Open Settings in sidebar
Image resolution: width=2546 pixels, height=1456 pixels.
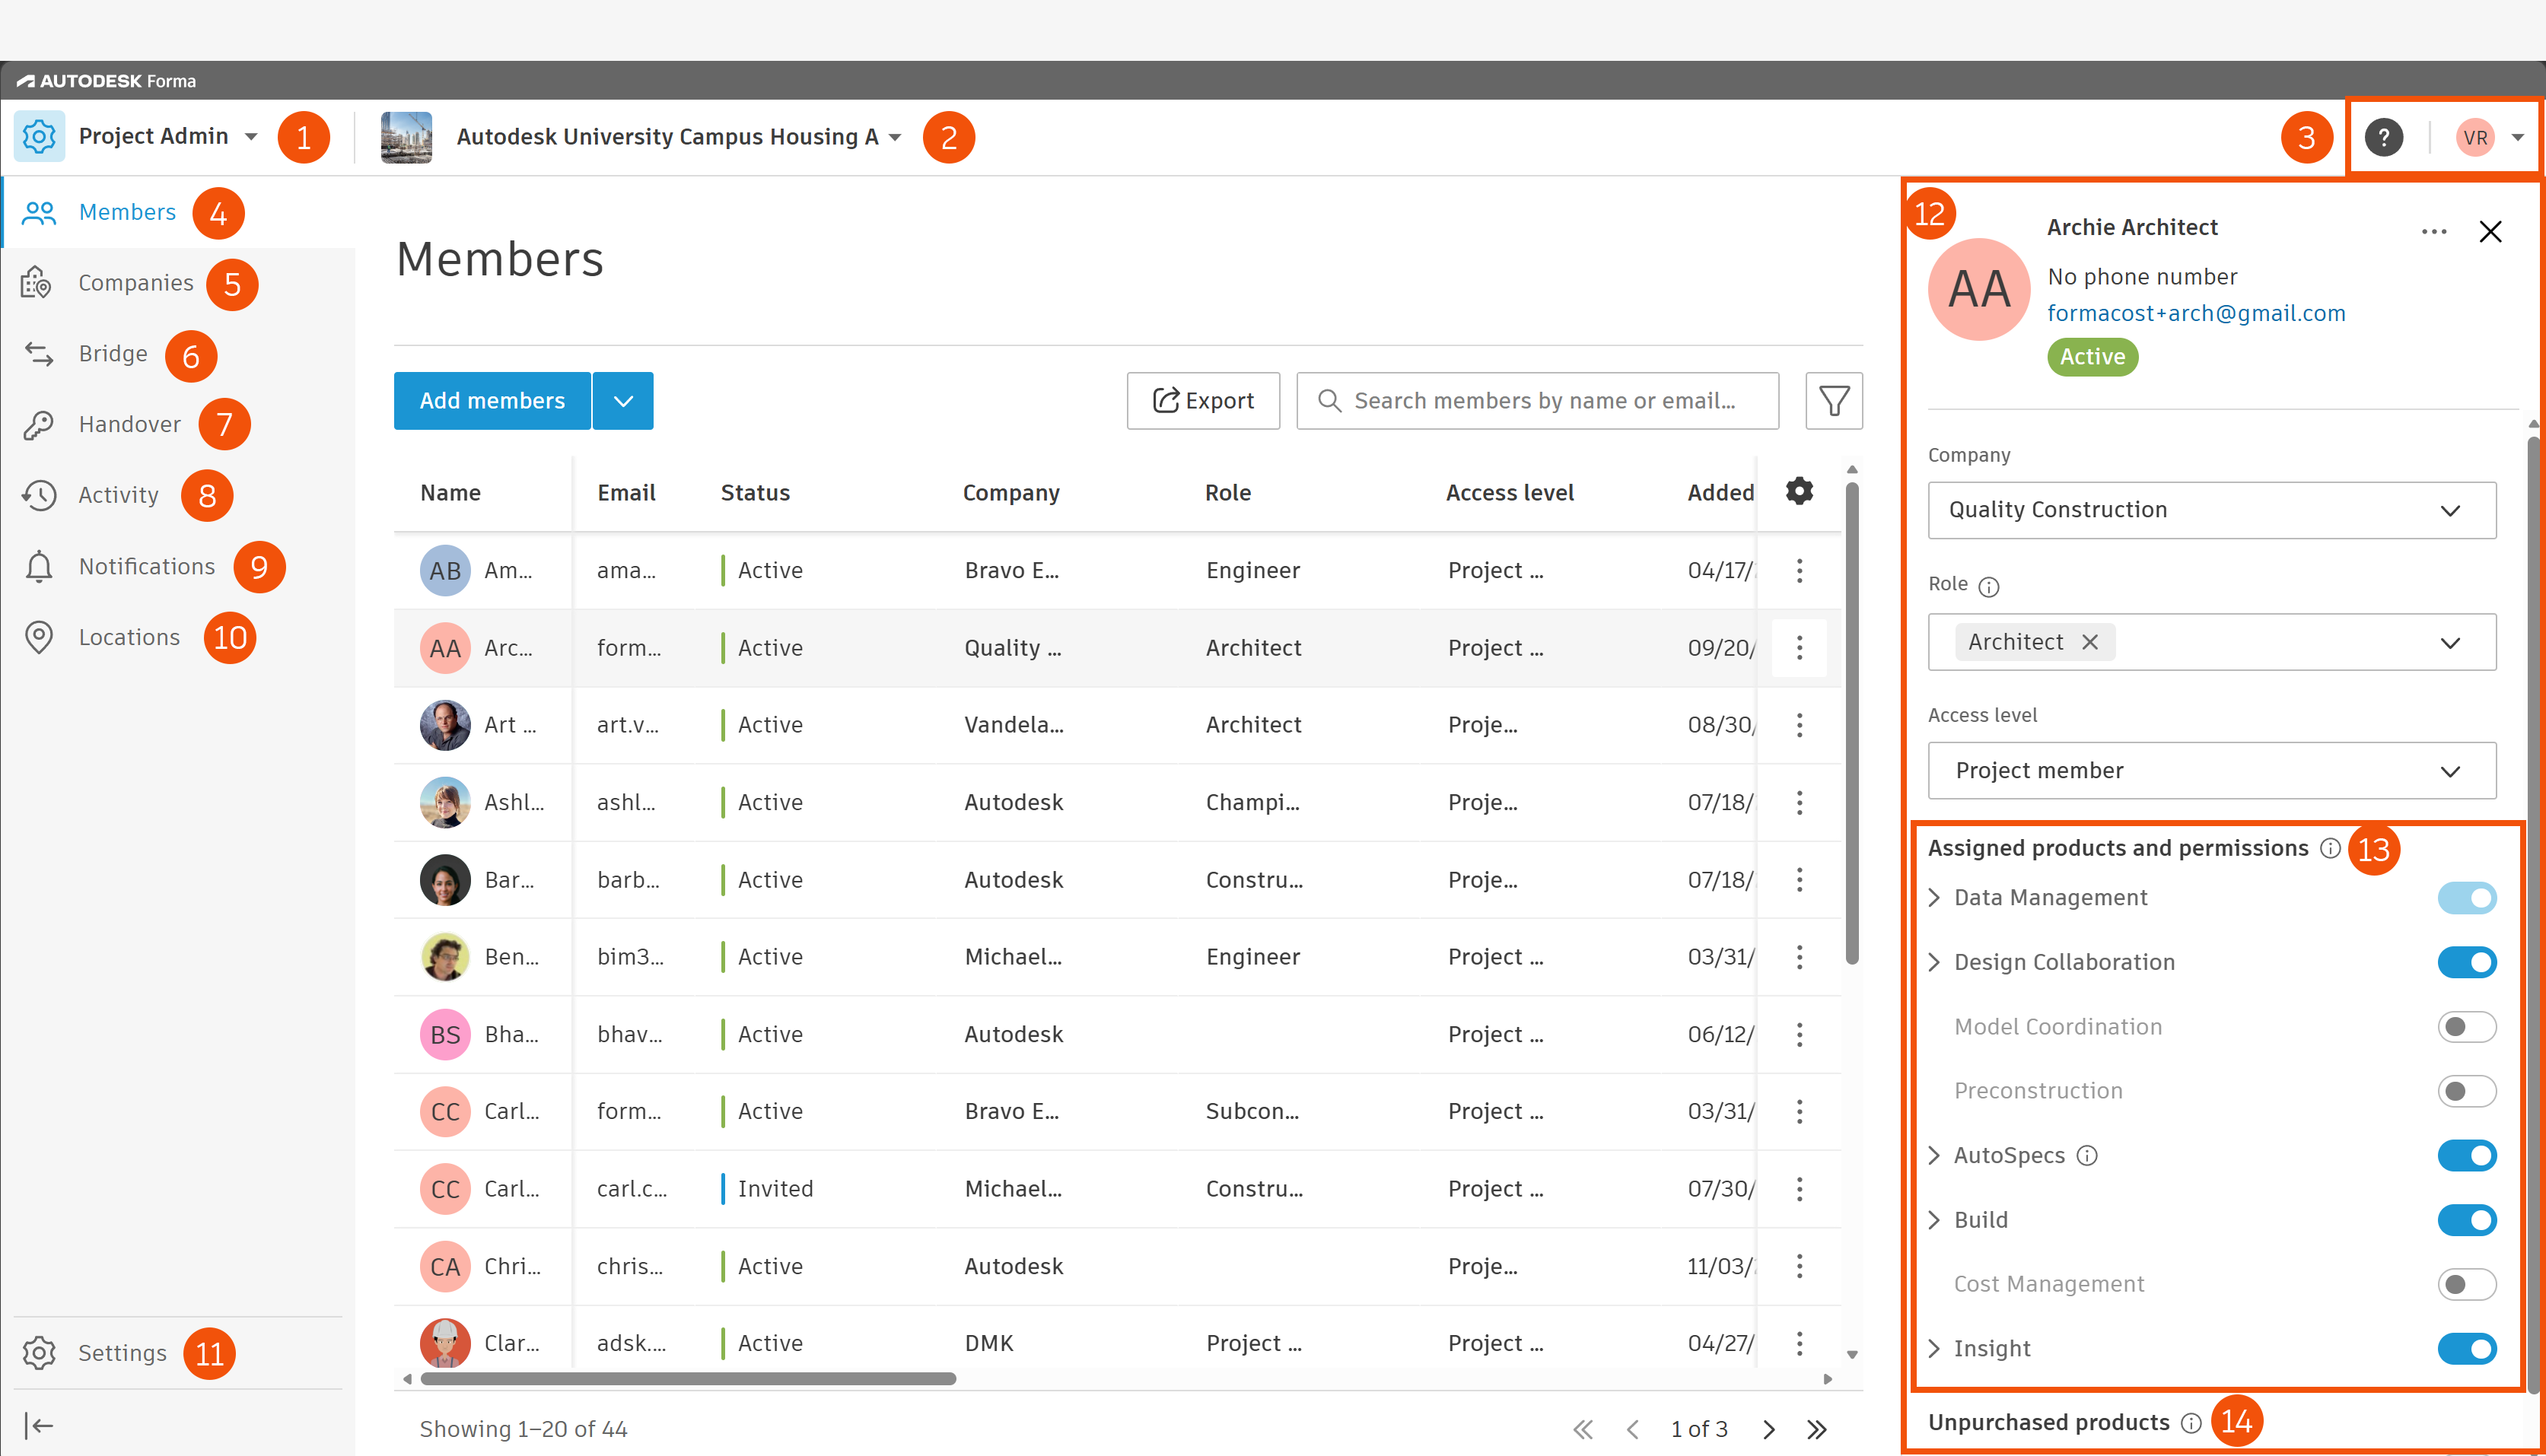(x=122, y=1353)
